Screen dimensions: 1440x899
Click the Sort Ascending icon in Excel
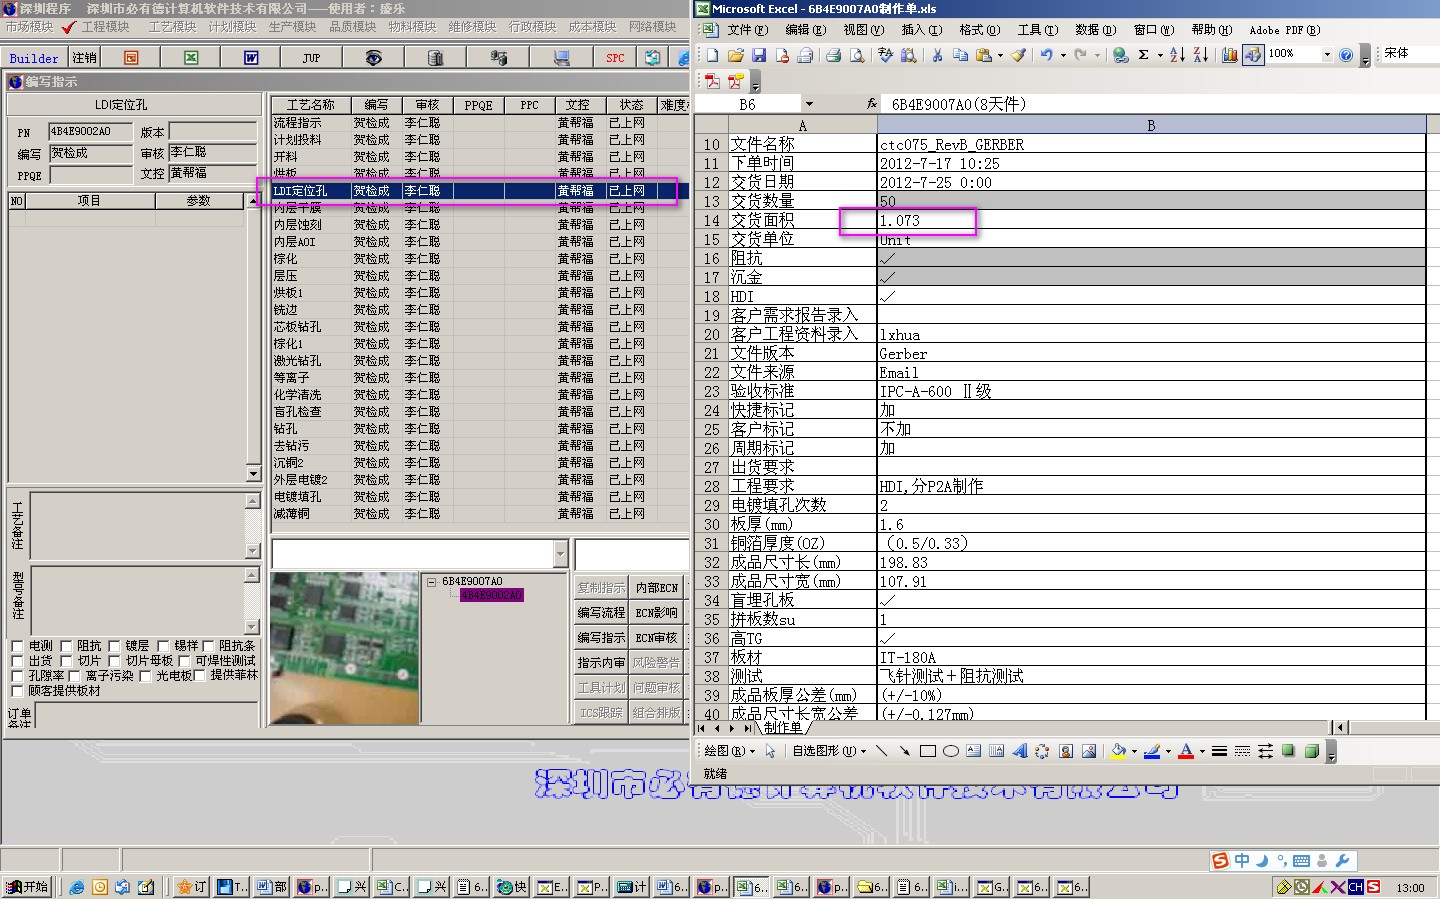1177,55
